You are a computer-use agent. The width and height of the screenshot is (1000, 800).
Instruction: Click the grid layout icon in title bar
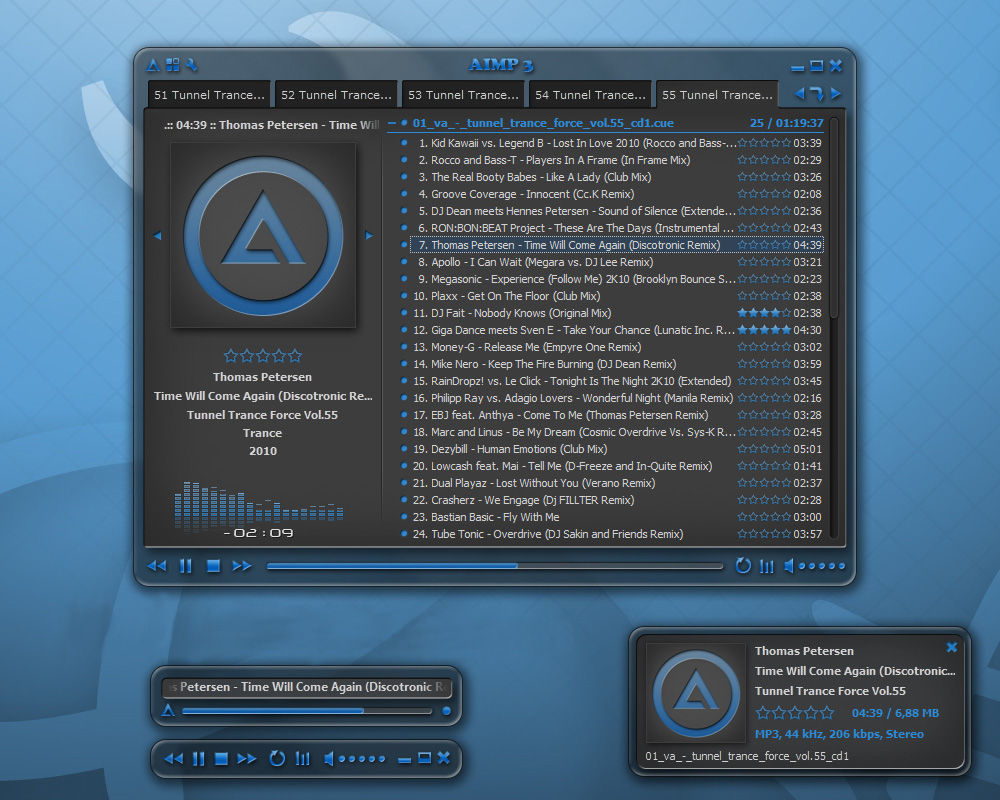tap(173, 66)
